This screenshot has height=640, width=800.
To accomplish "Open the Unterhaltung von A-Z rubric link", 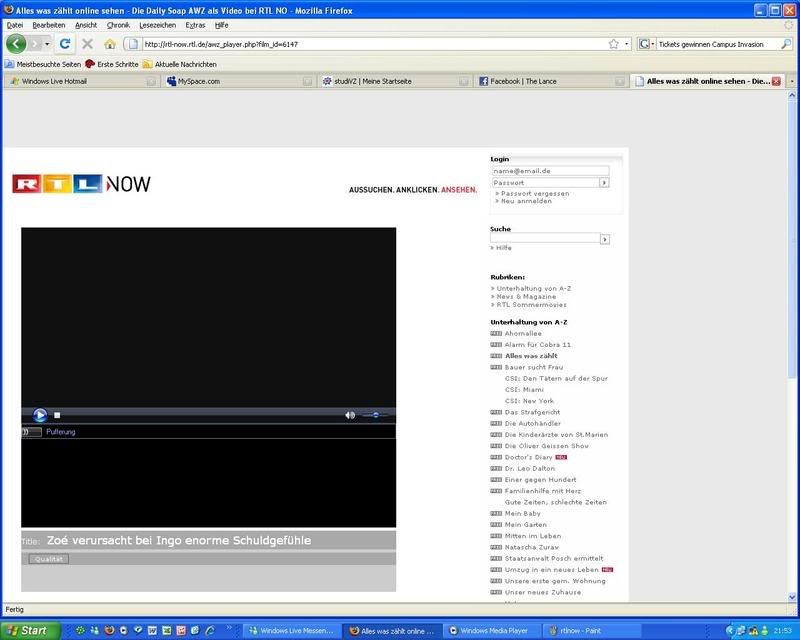I will pyautogui.click(x=534, y=288).
